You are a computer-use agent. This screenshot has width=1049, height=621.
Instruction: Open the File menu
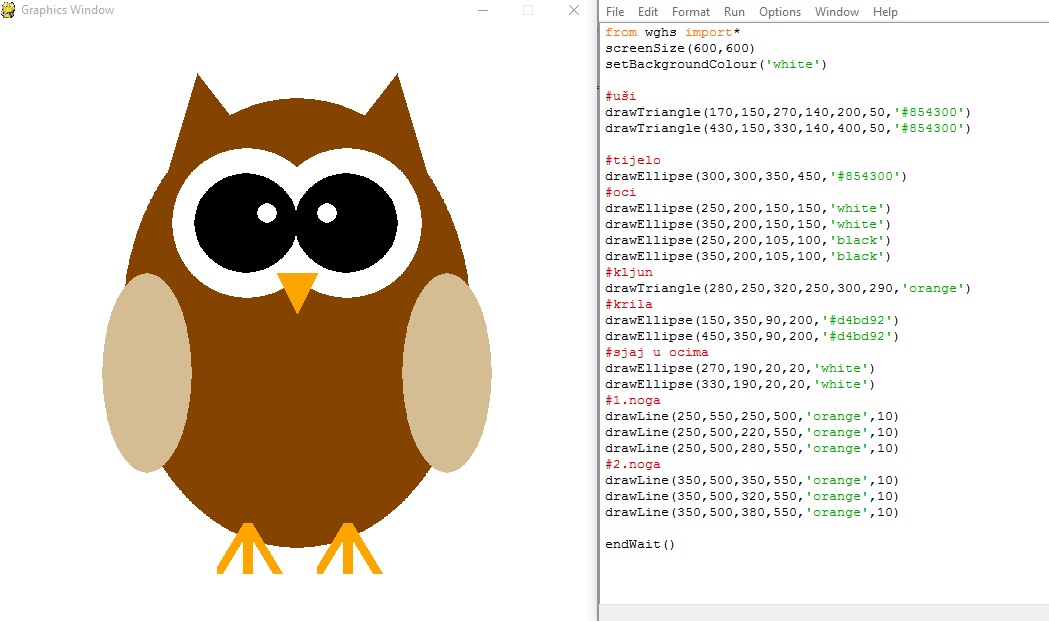click(615, 11)
